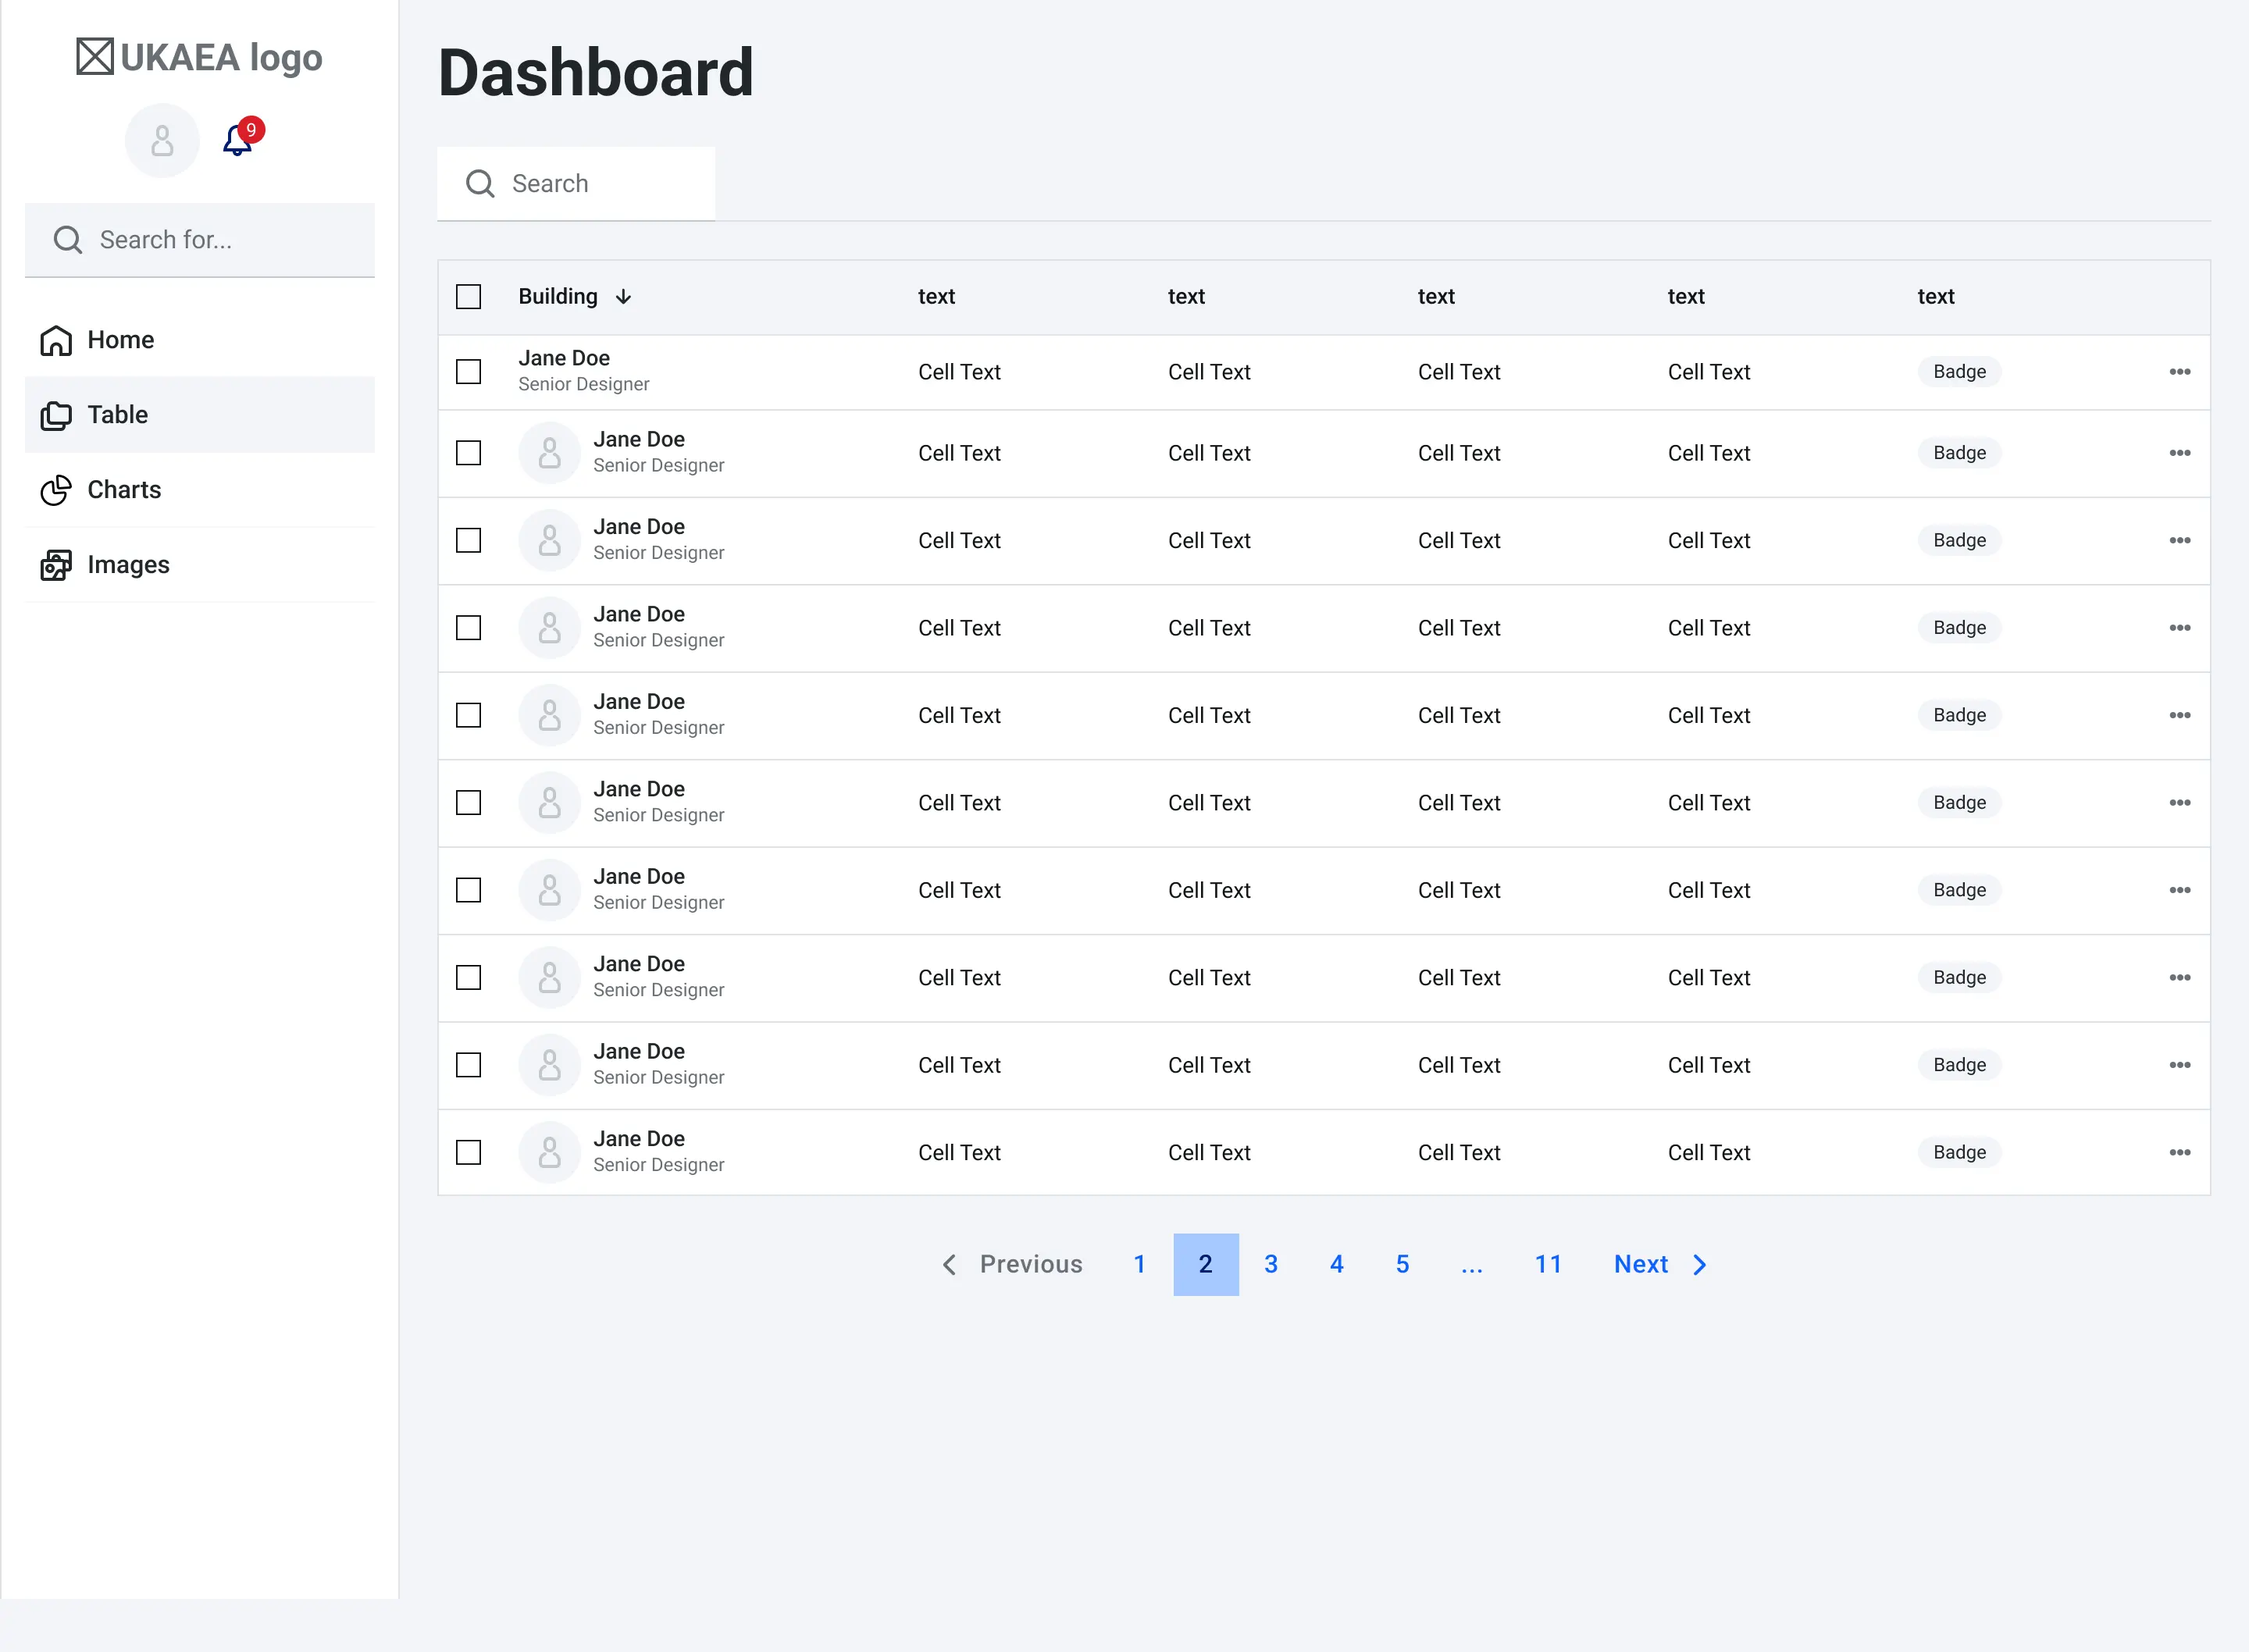Screen dimensions: 2249x1652
Task: Go to page 3
Action: [x=1271, y=1265]
